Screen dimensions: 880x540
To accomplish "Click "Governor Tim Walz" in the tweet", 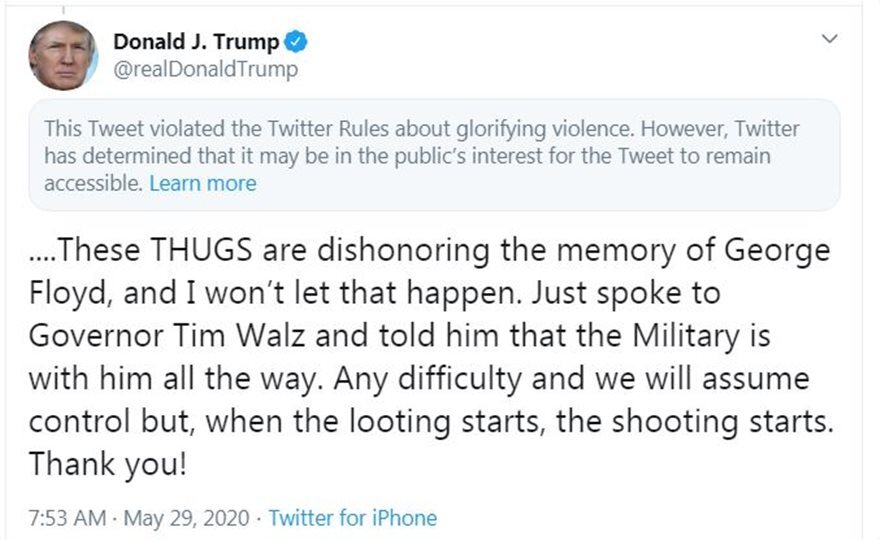I will pyautogui.click(x=165, y=336).
